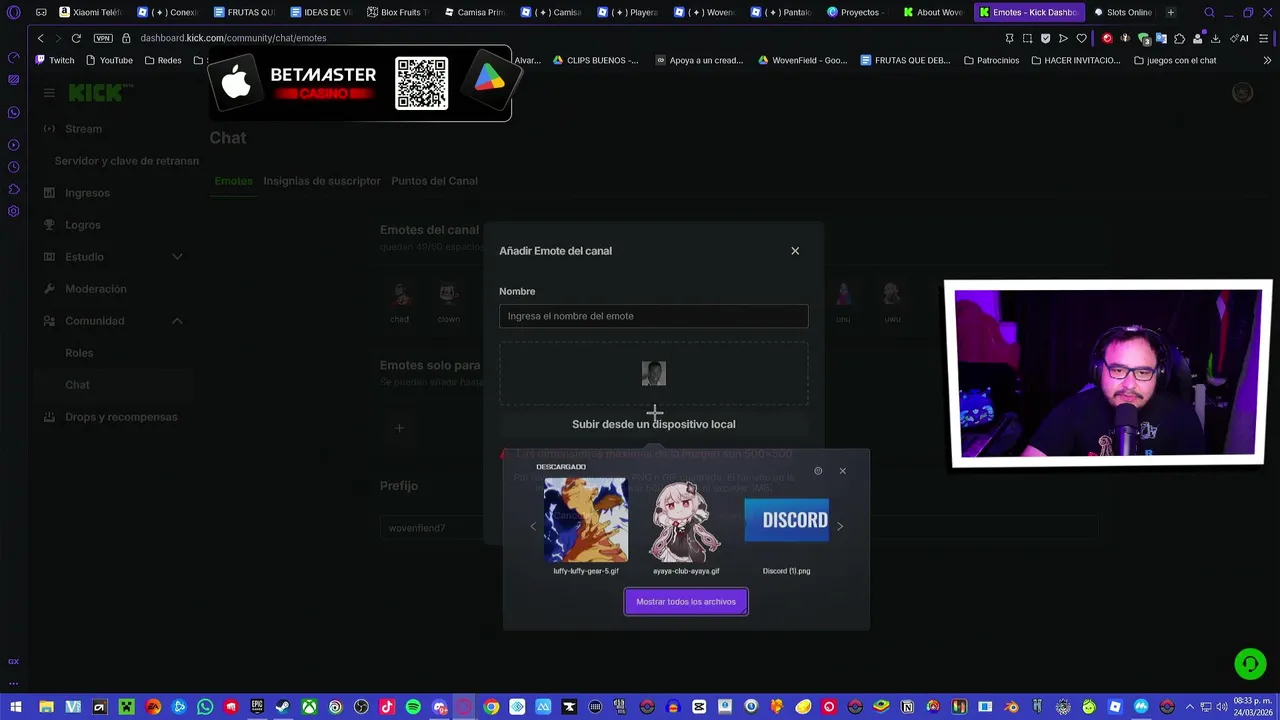
Task: Toggle the VPN badge in address bar
Action: coord(103,38)
